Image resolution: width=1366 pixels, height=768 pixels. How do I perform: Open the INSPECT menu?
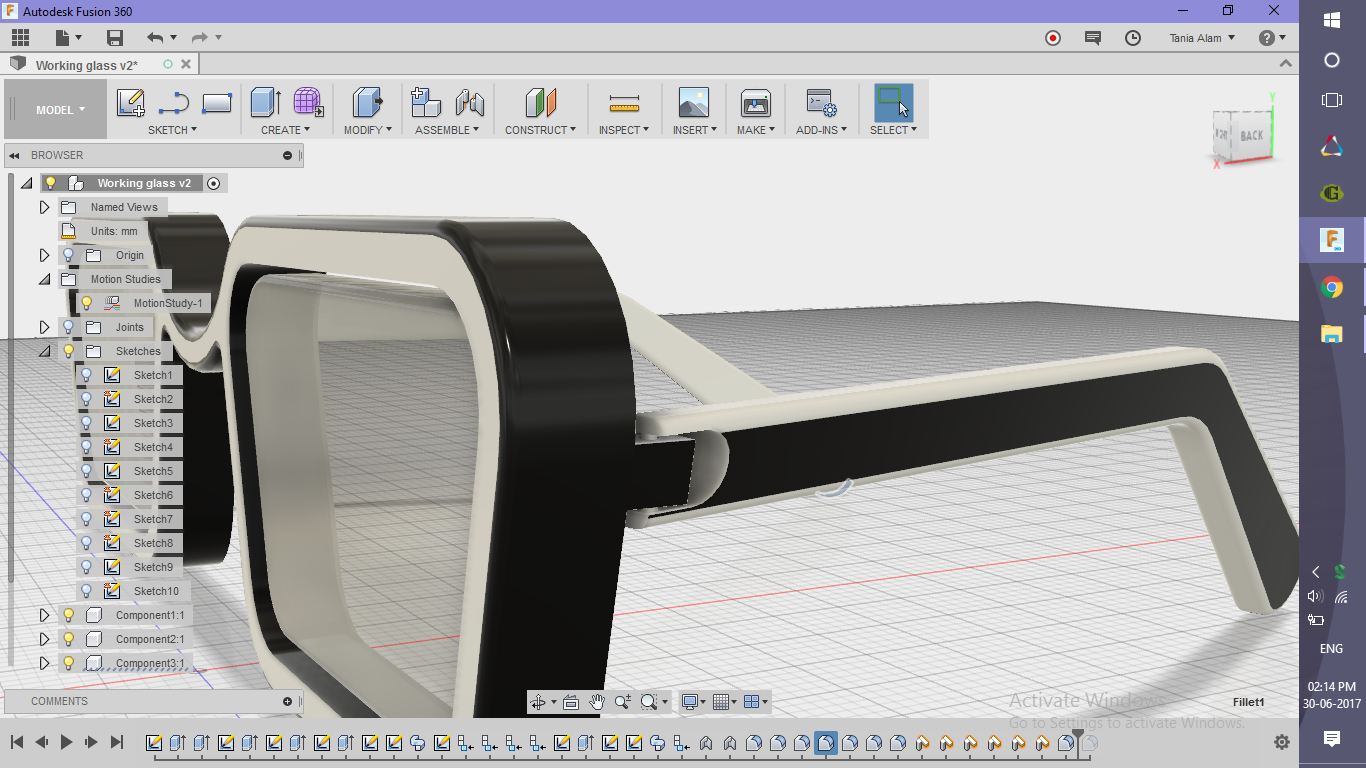pos(624,130)
